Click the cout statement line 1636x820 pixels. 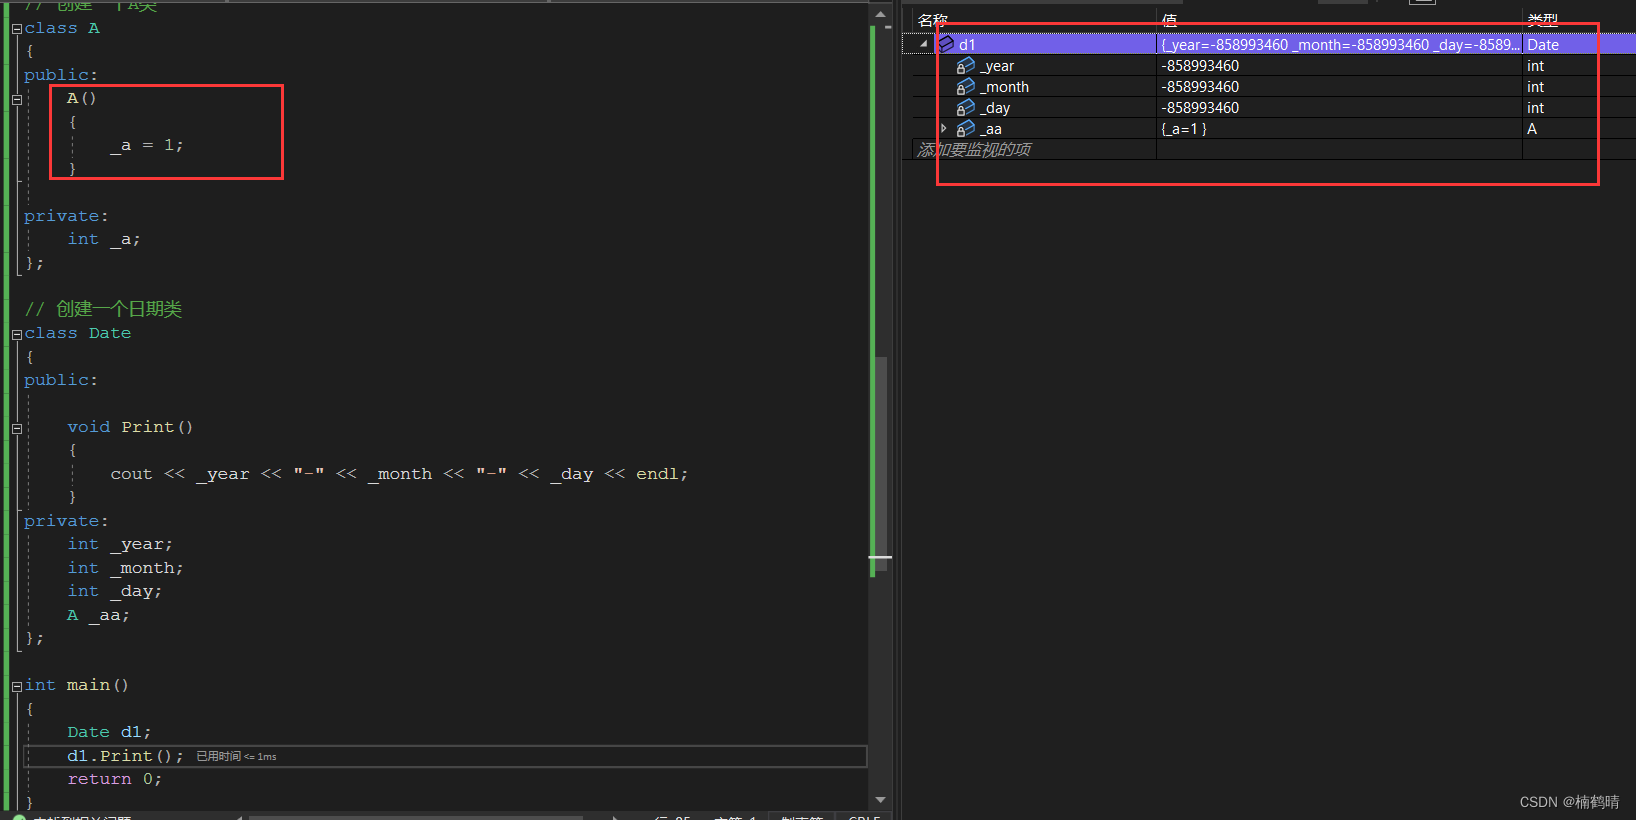coord(399,474)
